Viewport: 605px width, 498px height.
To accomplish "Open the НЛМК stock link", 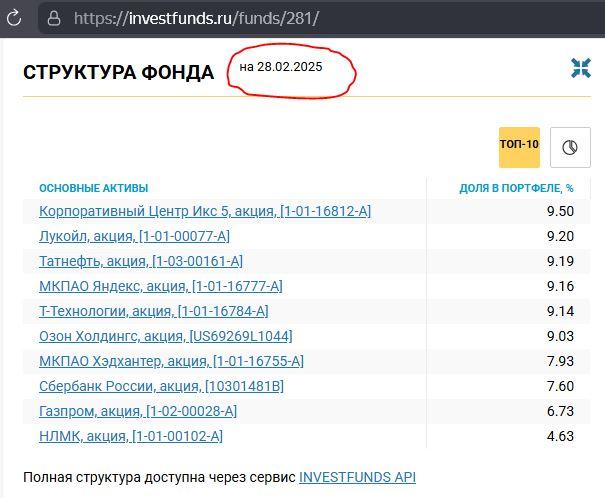I will (x=131, y=436).
